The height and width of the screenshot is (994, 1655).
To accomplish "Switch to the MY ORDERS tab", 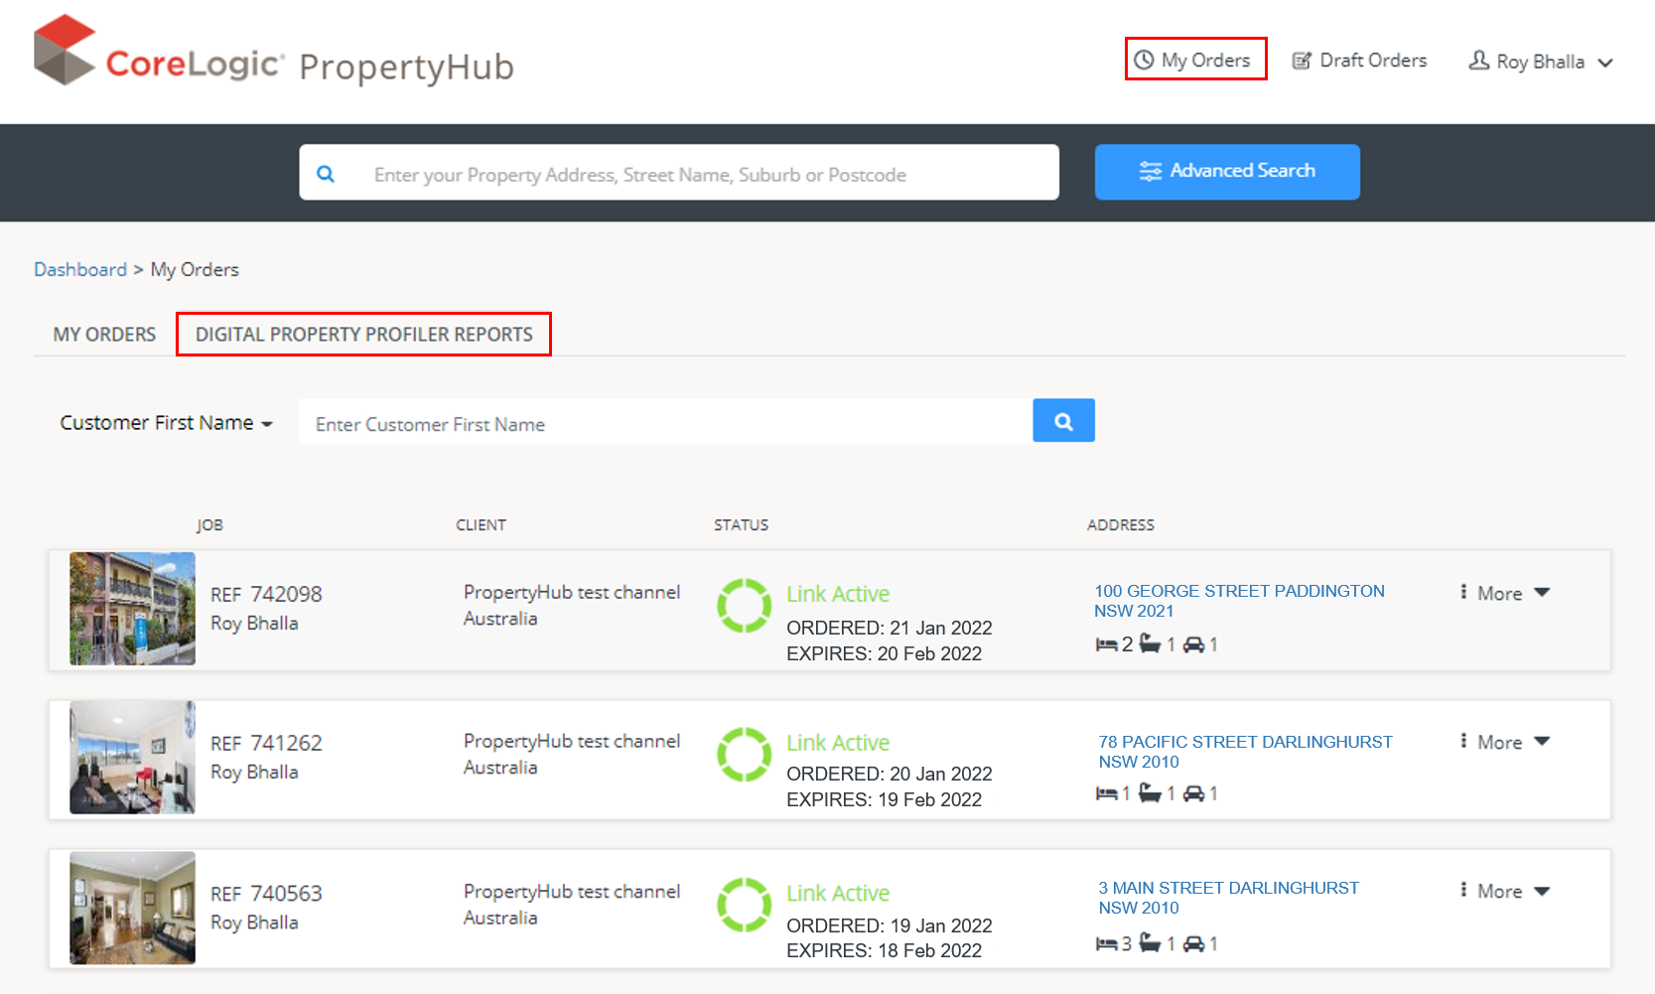I will pos(104,334).
